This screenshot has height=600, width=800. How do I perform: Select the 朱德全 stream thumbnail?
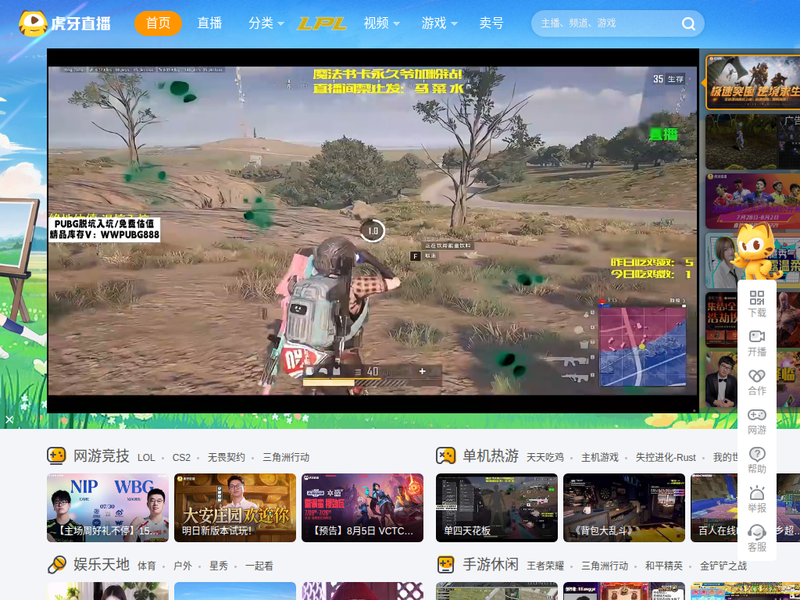721,319
